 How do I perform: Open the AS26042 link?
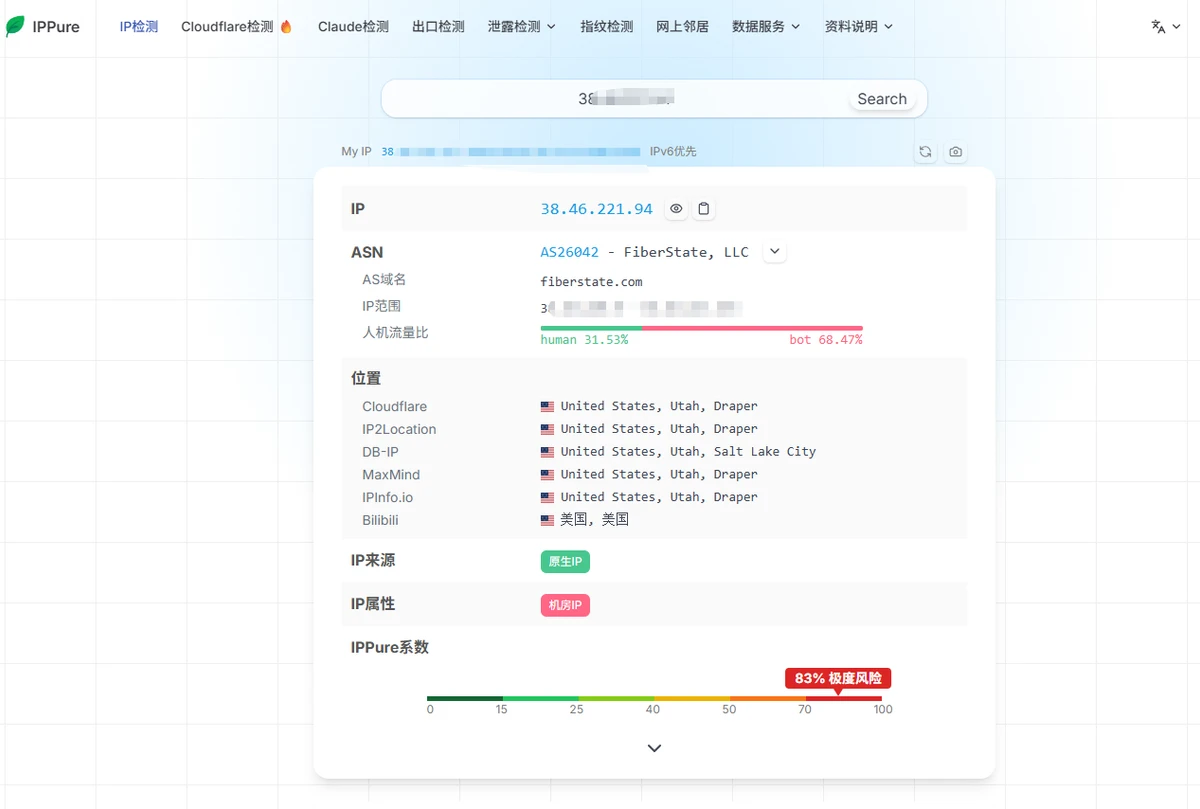click(570, 252)
